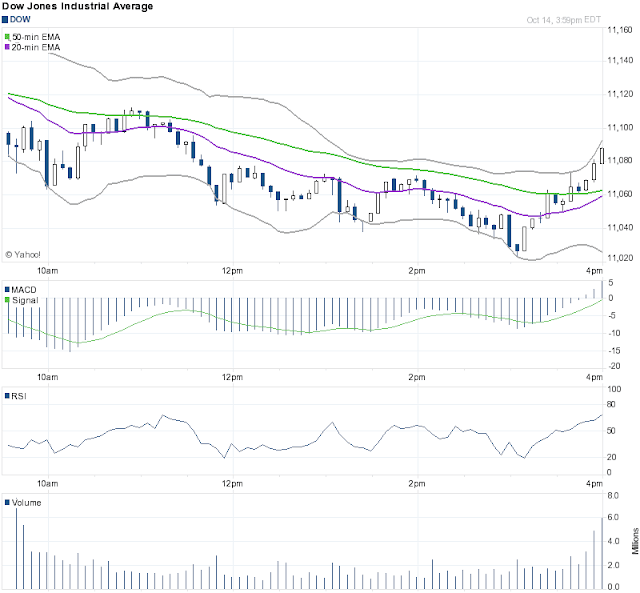Click the 8.0 volume axis label
The width and height of the screenshot is (640, 593).
pos(613,496)
